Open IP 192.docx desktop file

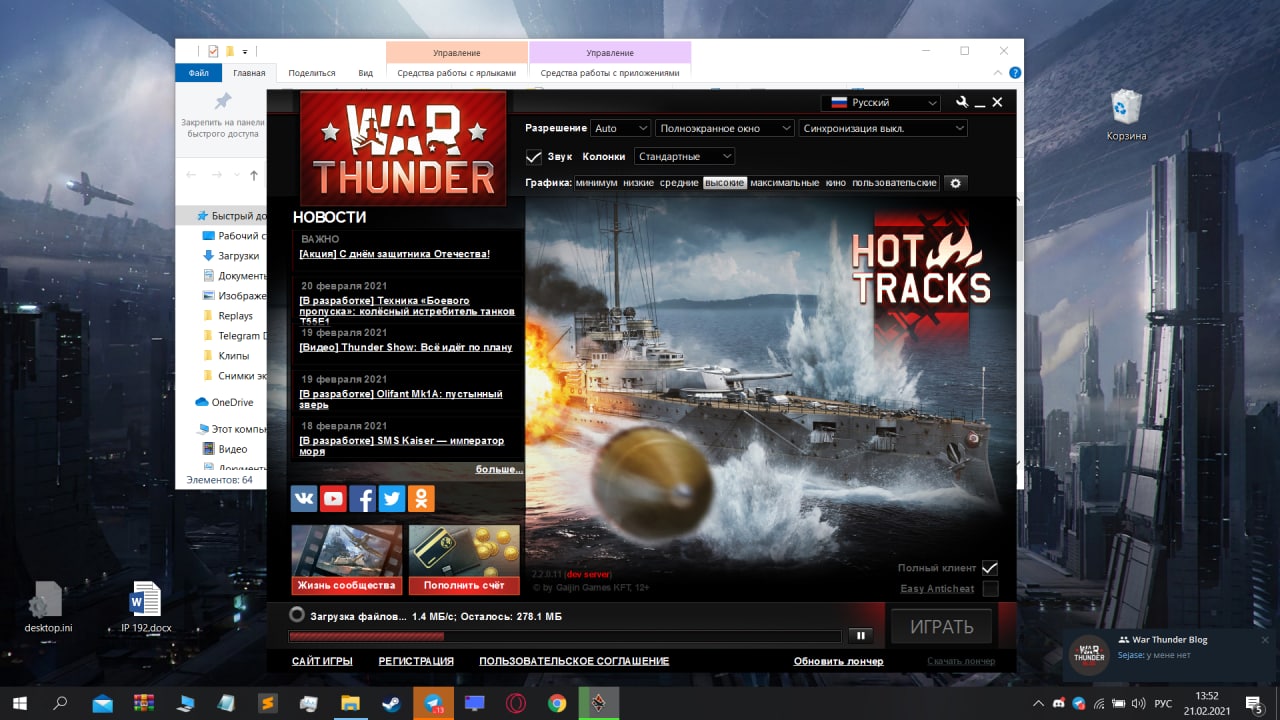(146, 607)
